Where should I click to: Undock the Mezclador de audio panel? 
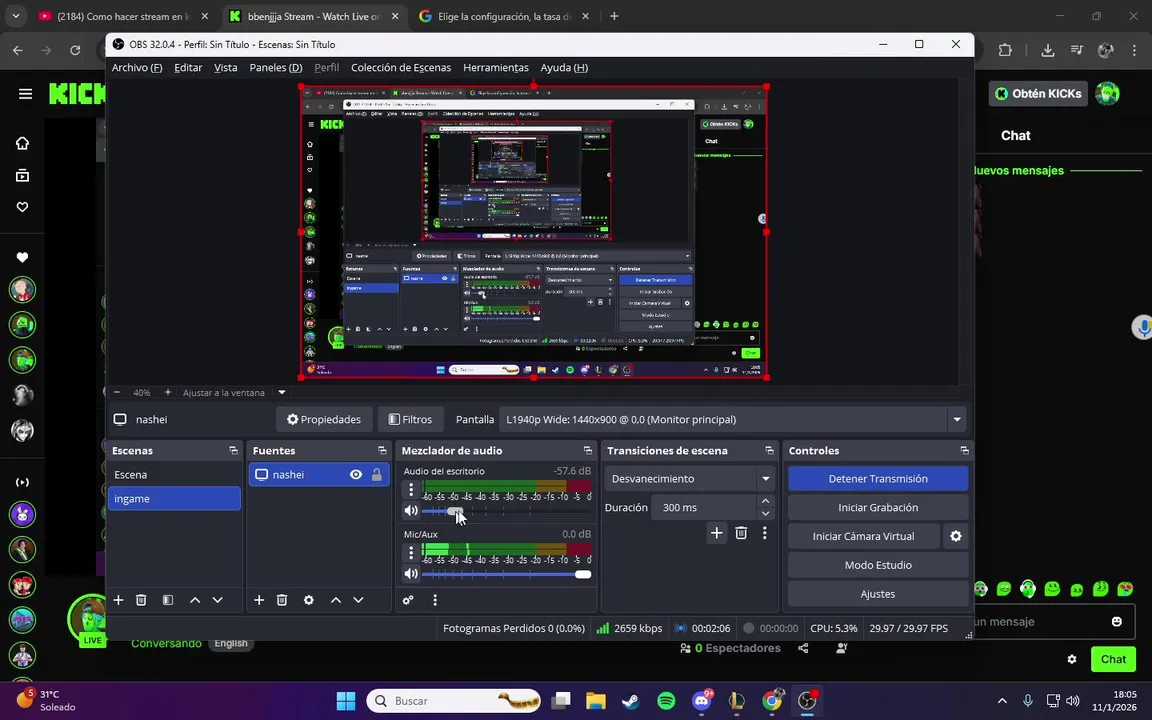(x=588, y=450)
